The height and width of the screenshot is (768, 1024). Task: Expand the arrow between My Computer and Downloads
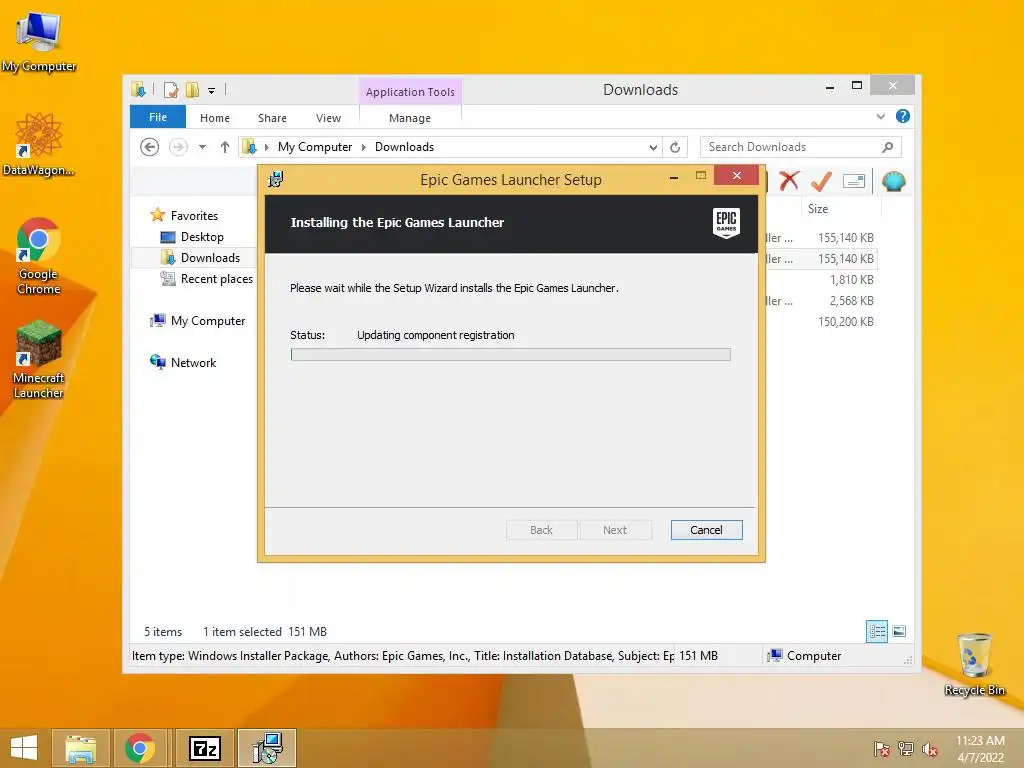tap(364, 147)
